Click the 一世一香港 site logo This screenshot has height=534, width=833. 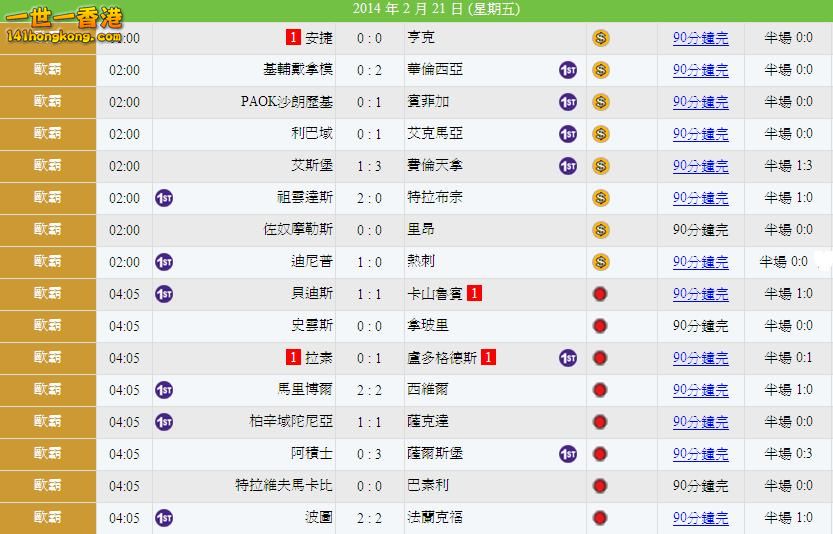pos(62,22)
